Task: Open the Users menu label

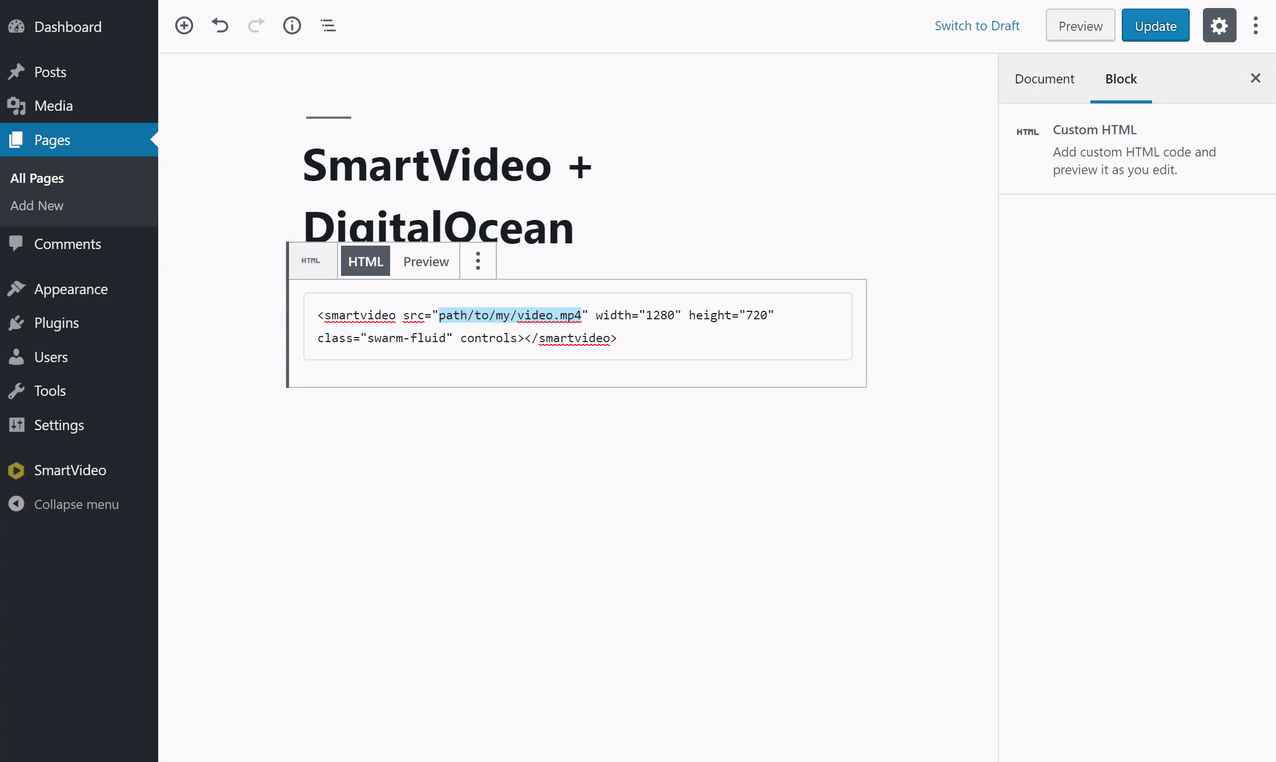Action: (51, 357)
